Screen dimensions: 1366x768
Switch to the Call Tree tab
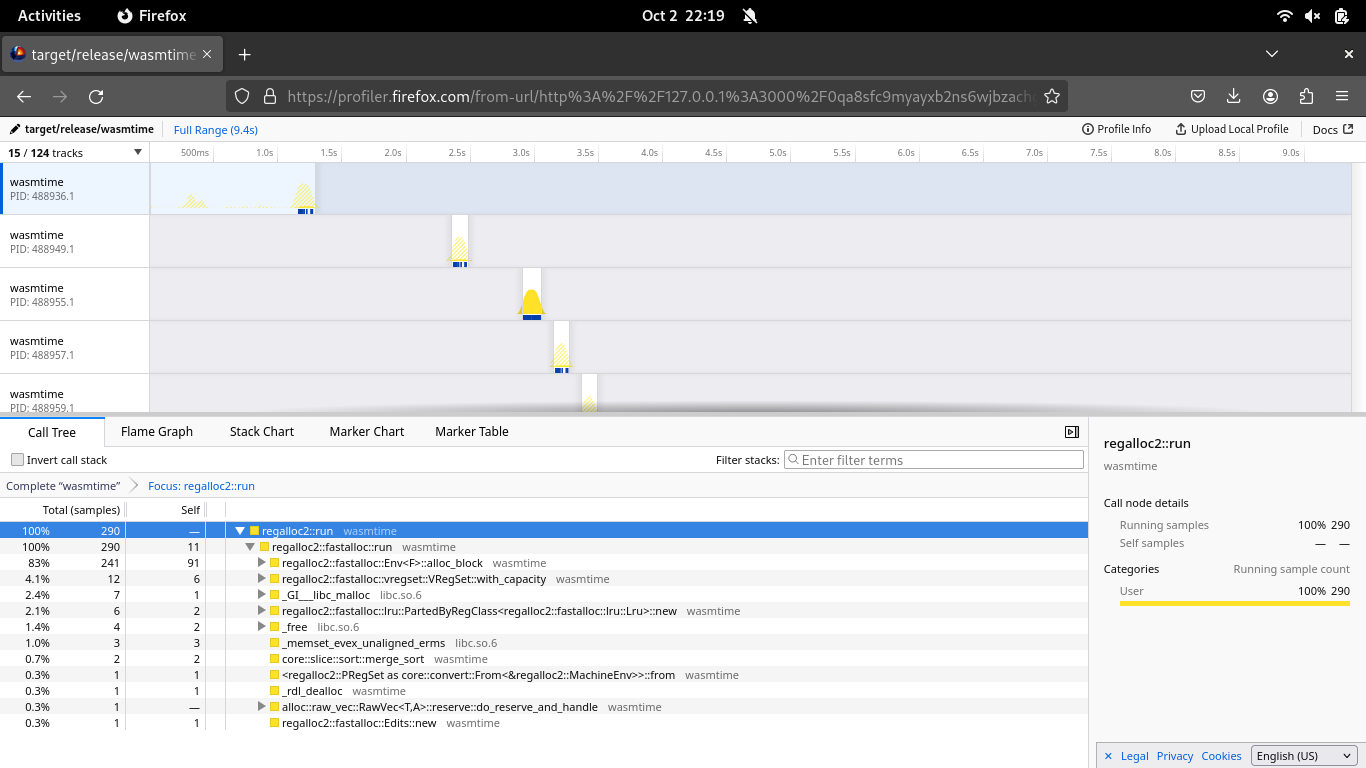coord(52,432)
